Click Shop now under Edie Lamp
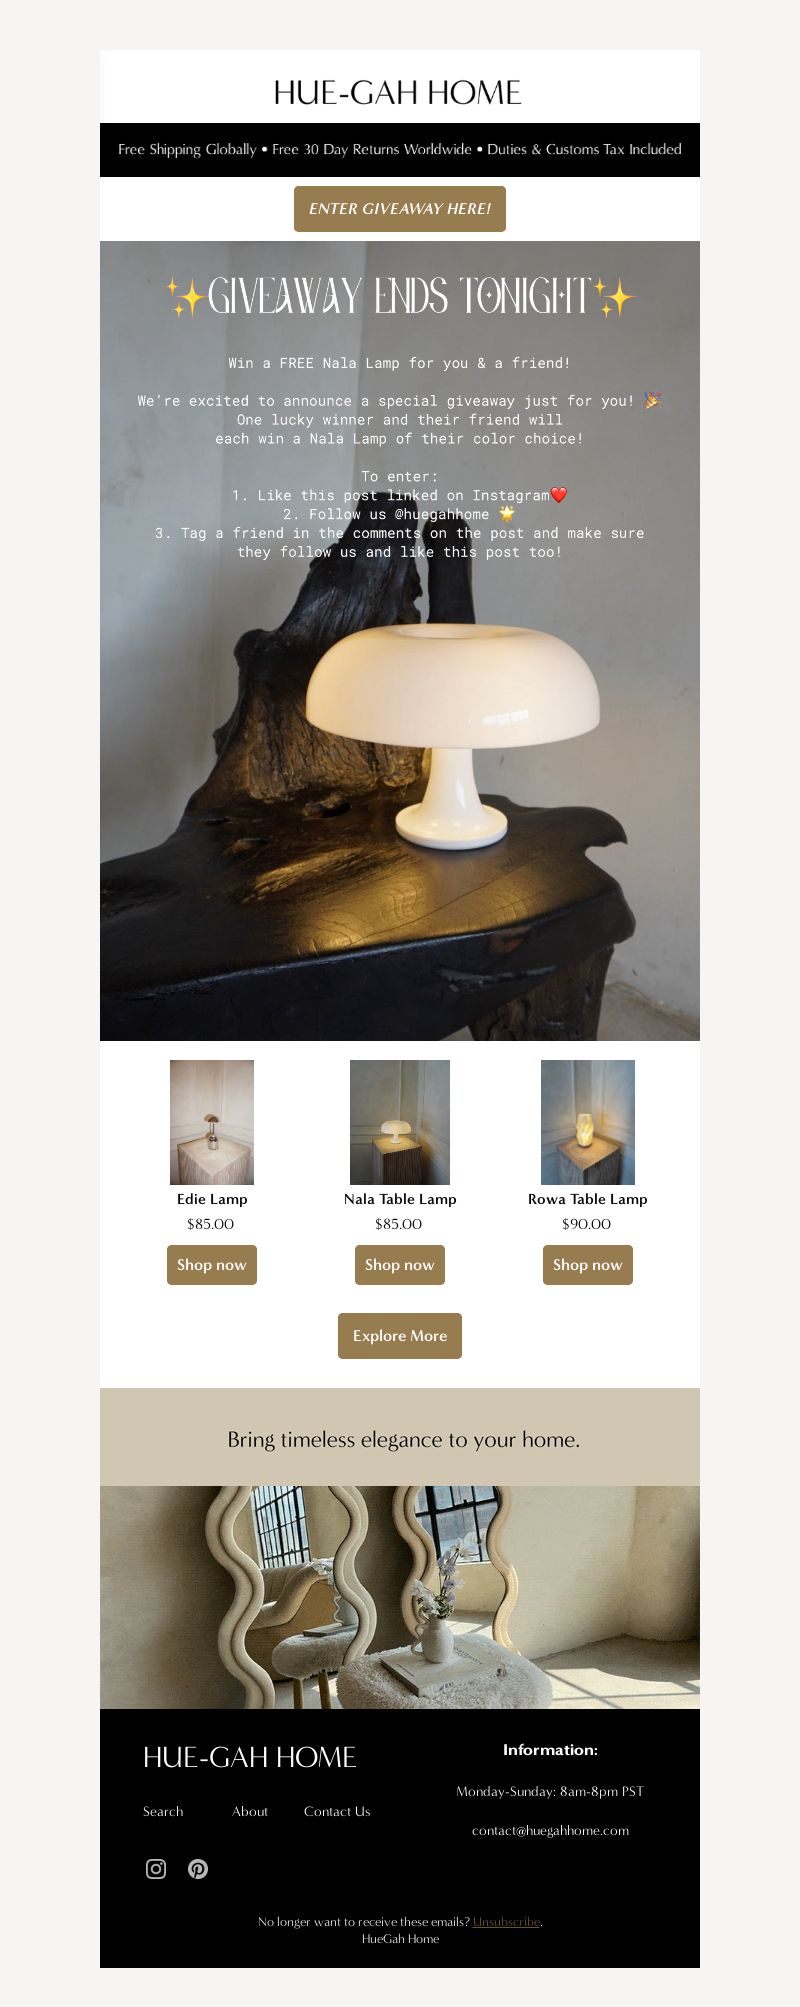The height and width of the screenshot is (2007, 800). point(212,1265)
